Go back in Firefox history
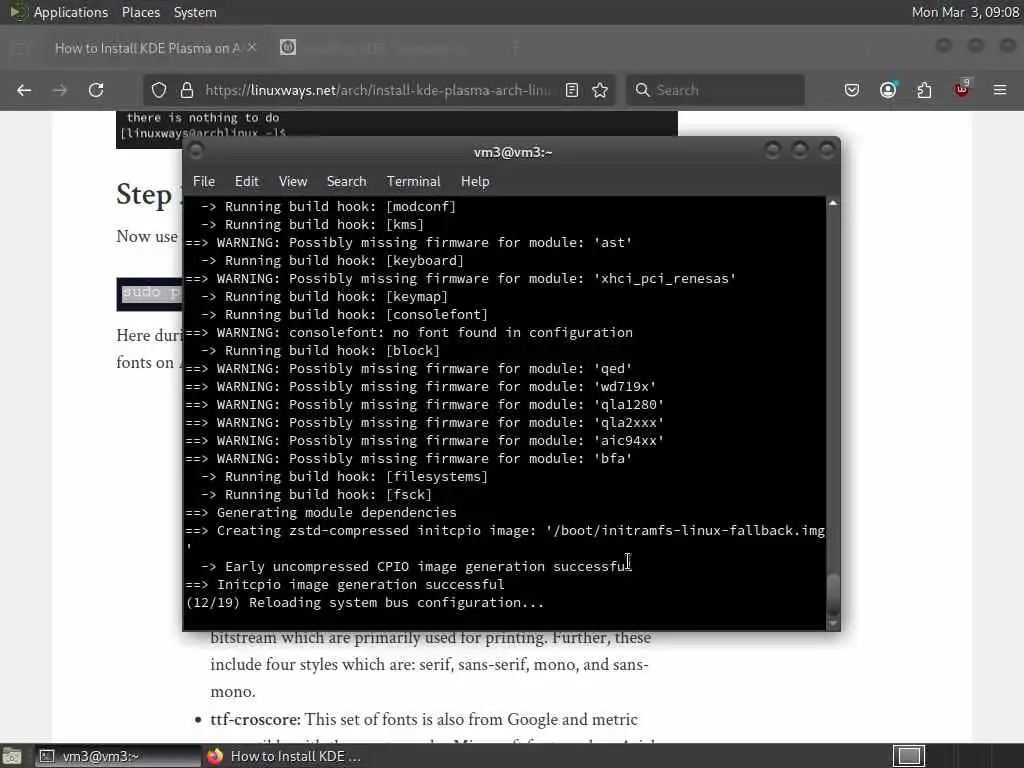Viewport: 1024px width, 768px height. [24, 90]
